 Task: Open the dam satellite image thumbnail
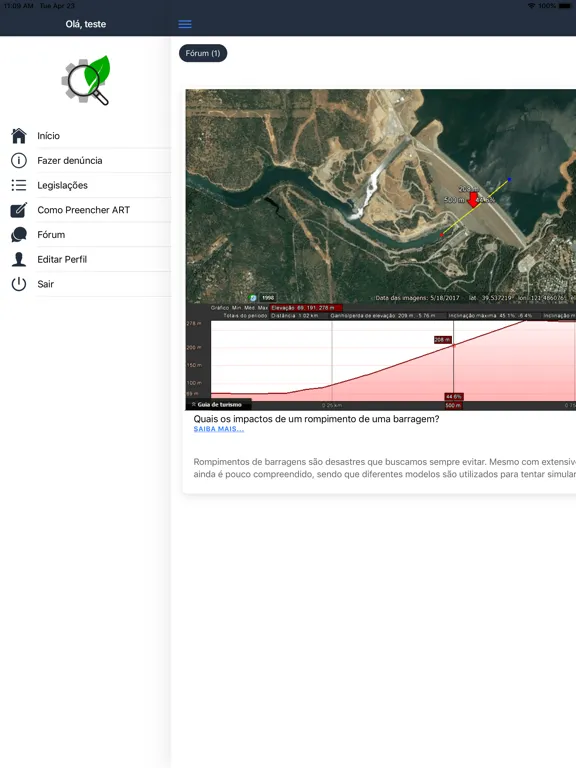point(381,249)
